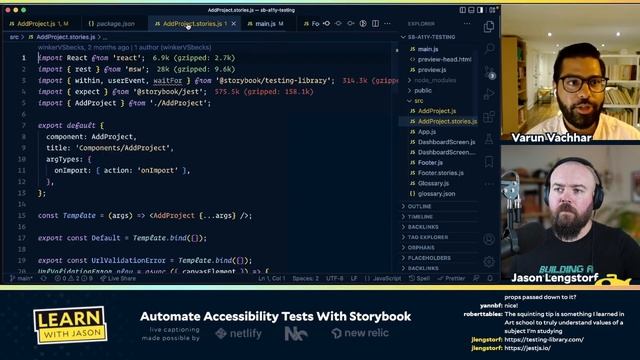Click errors and warnings count in status bar
This screenshot has height=360, width=640.
pyautogui.click(x=74, y=278)
